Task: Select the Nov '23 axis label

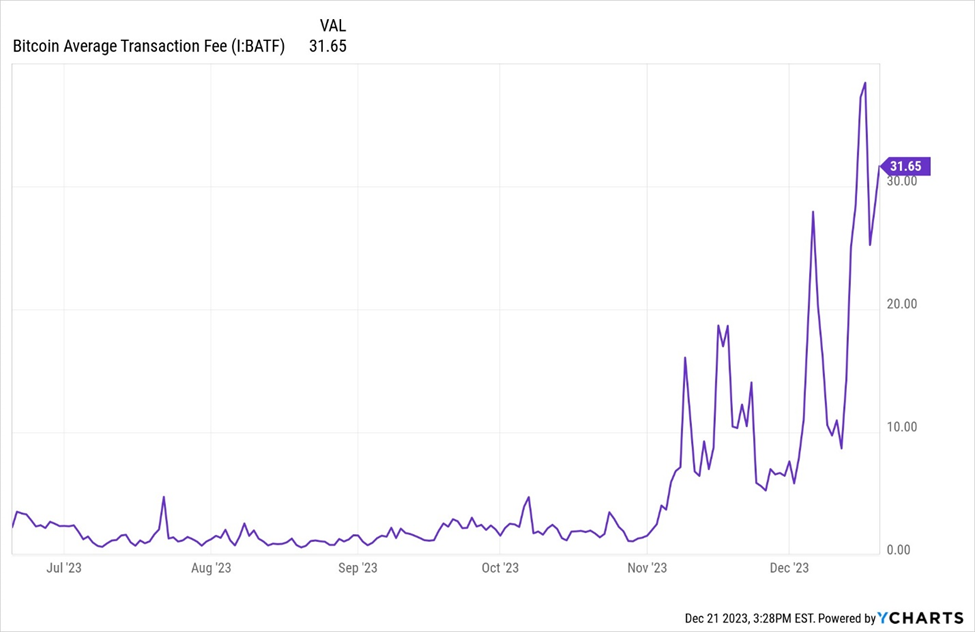Action: click(x=646, y=567)
